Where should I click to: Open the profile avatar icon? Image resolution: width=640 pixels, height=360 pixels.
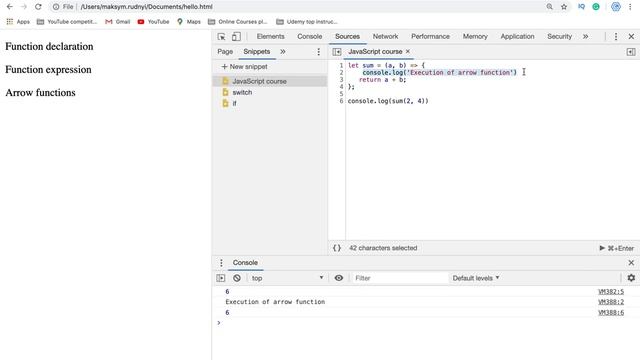coord(616,7)
